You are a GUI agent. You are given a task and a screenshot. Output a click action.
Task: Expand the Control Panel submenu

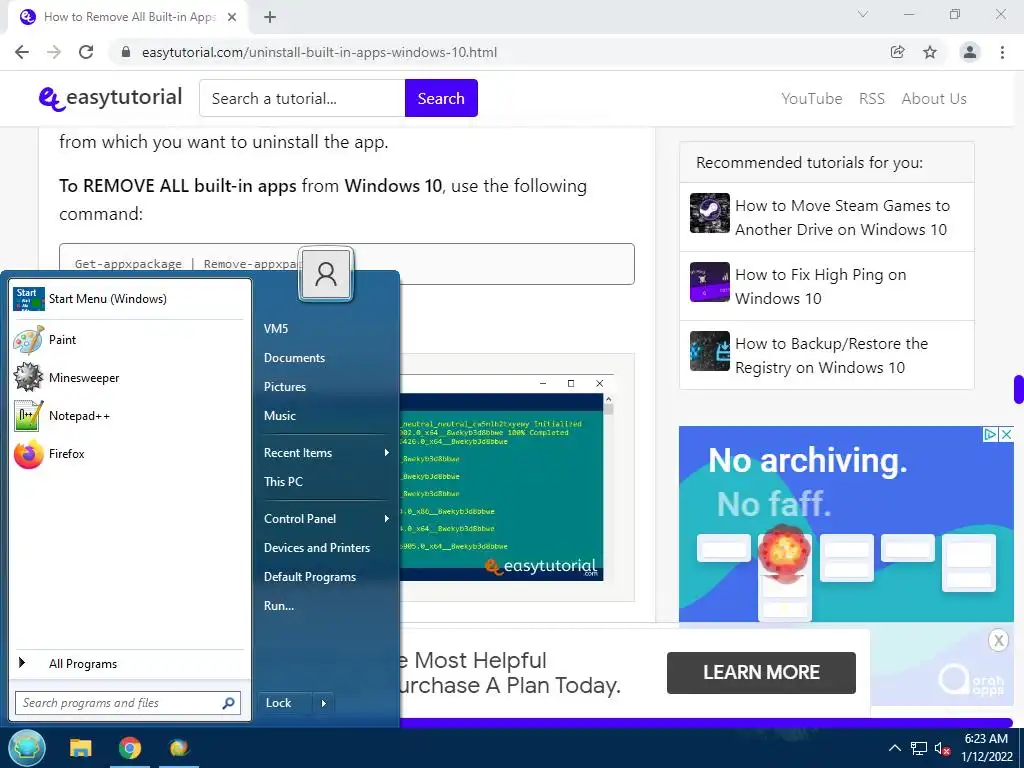(326, 519)
